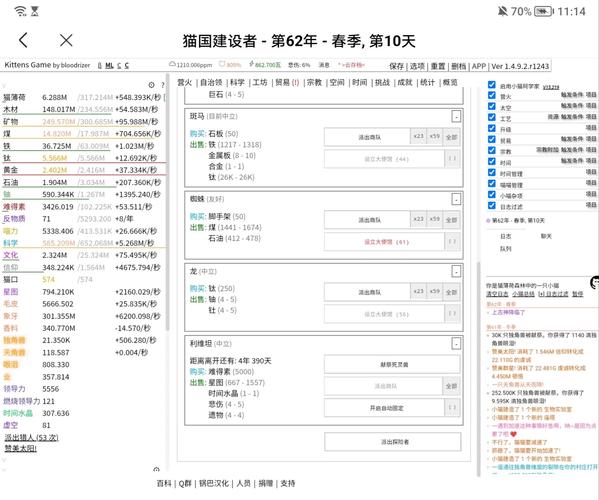Toggle the 工艺 automation checkbox
The width and height of the screenshot is (599, 500).
[492, 118]
